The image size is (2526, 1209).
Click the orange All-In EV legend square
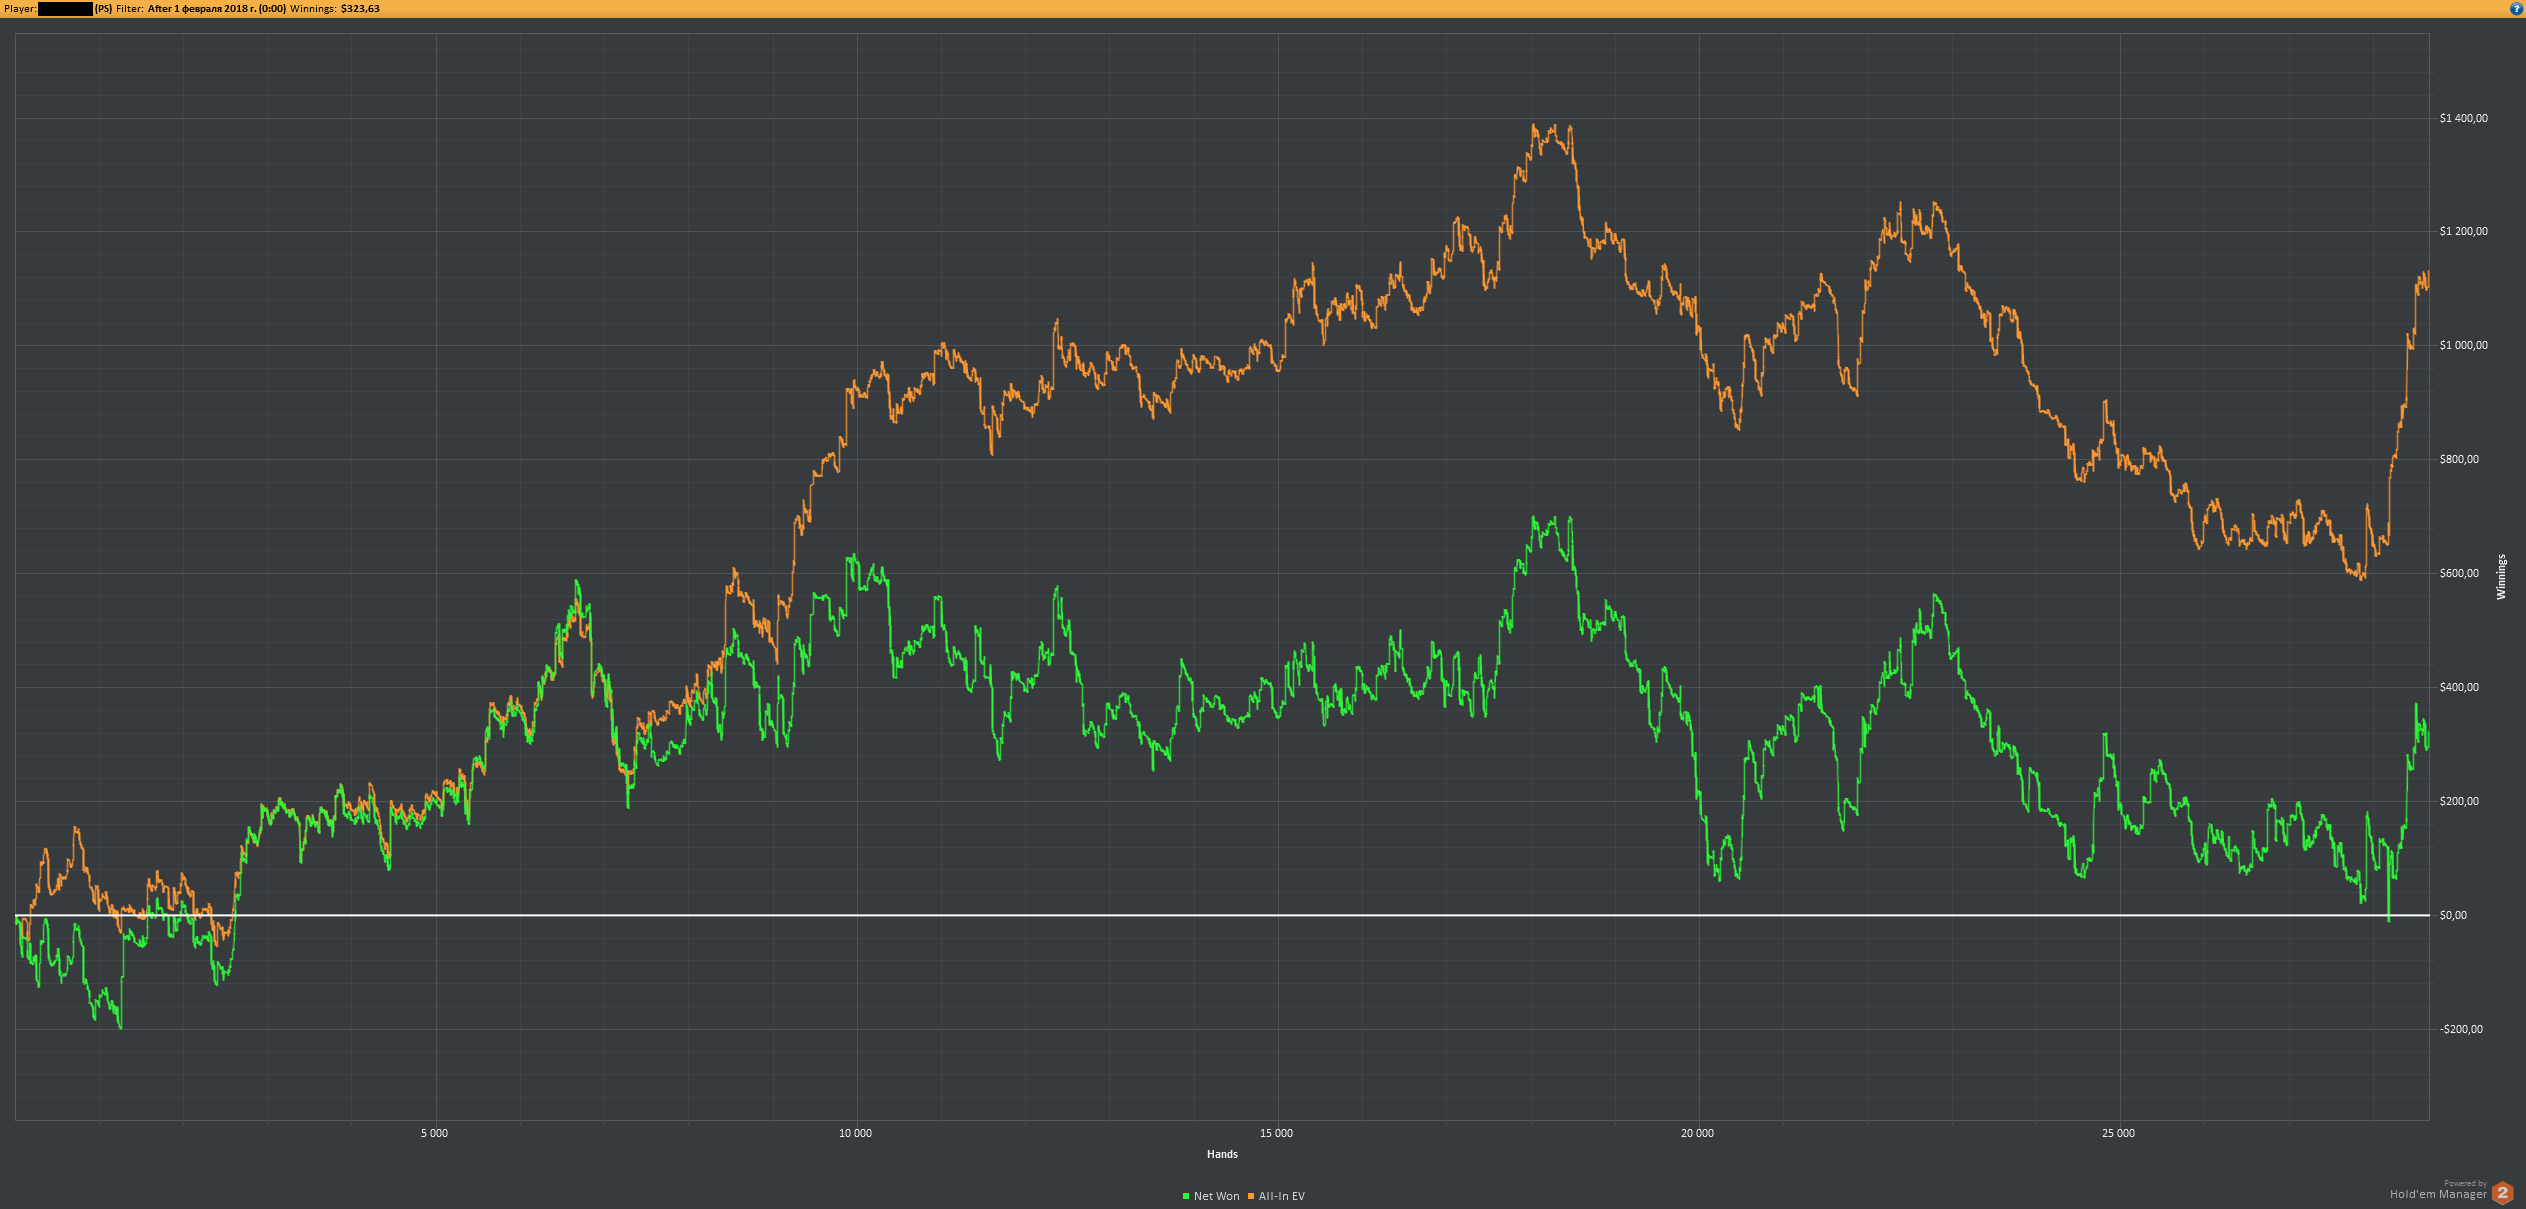1251,1196
